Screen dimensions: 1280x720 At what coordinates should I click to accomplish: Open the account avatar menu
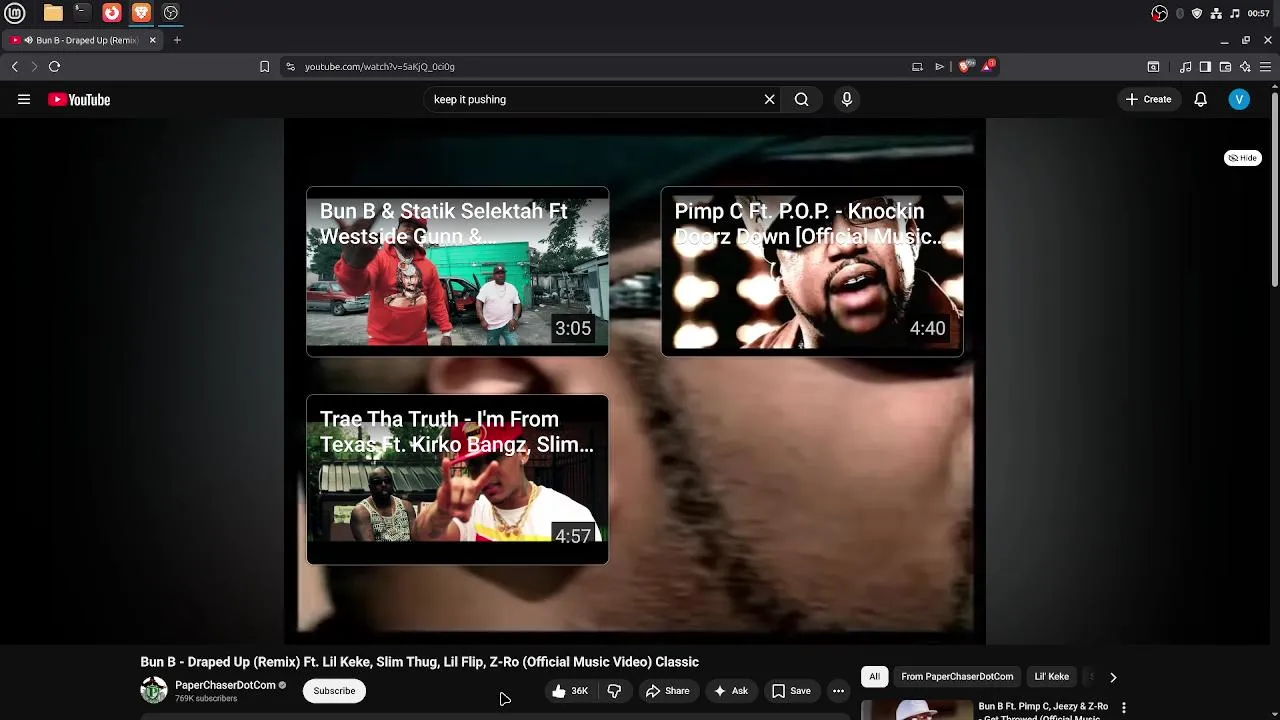coord(1239,99)
